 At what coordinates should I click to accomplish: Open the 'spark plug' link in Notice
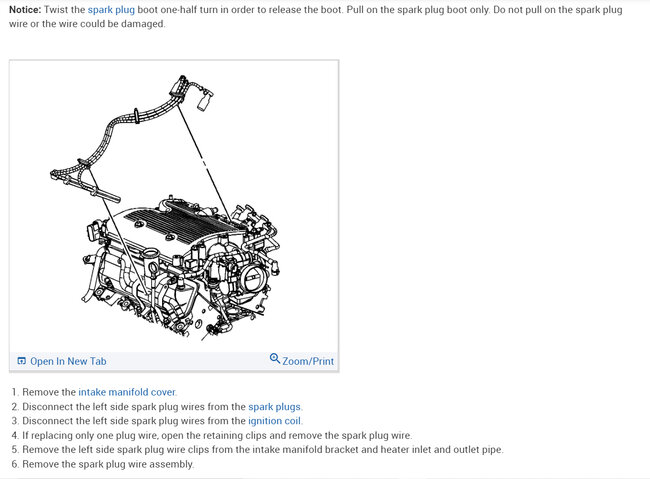point(111,10)
